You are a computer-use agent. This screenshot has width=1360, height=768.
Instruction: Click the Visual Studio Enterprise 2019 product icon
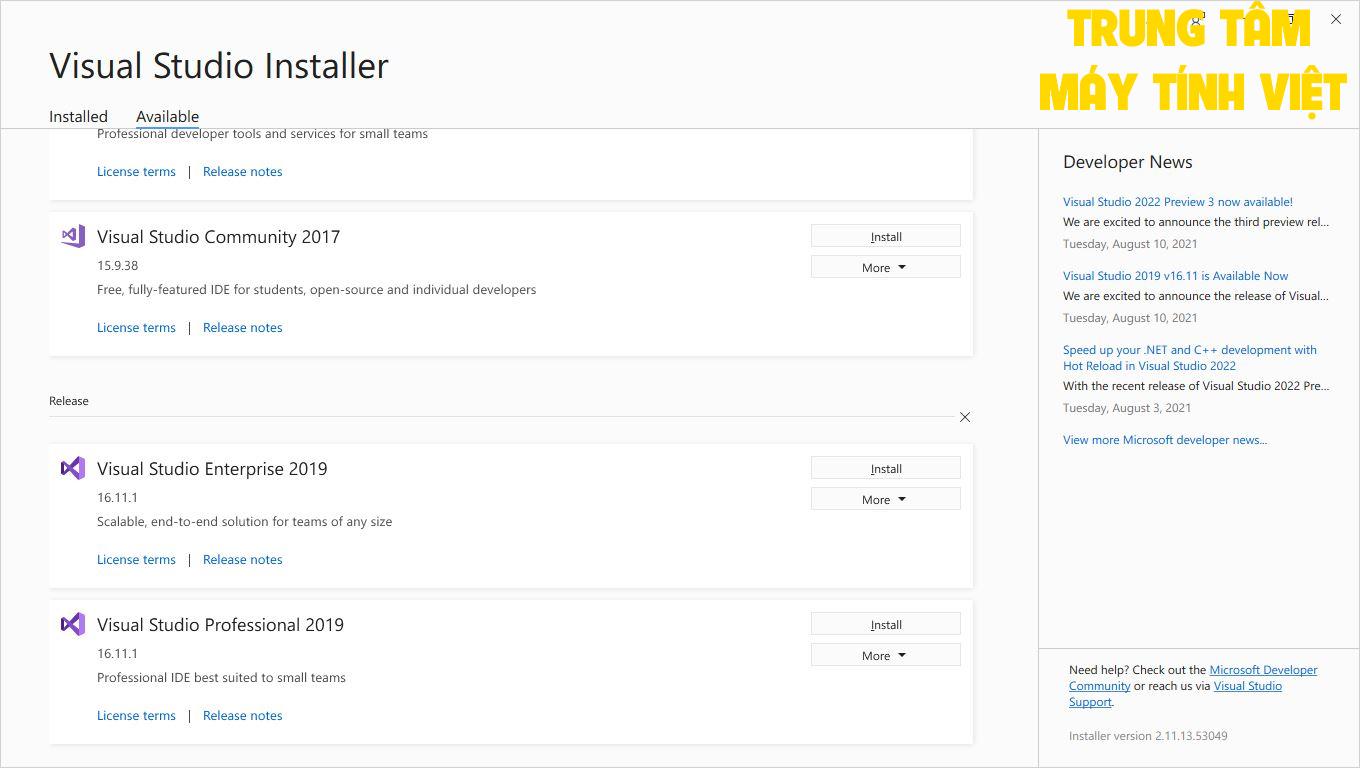pos(71,468)
